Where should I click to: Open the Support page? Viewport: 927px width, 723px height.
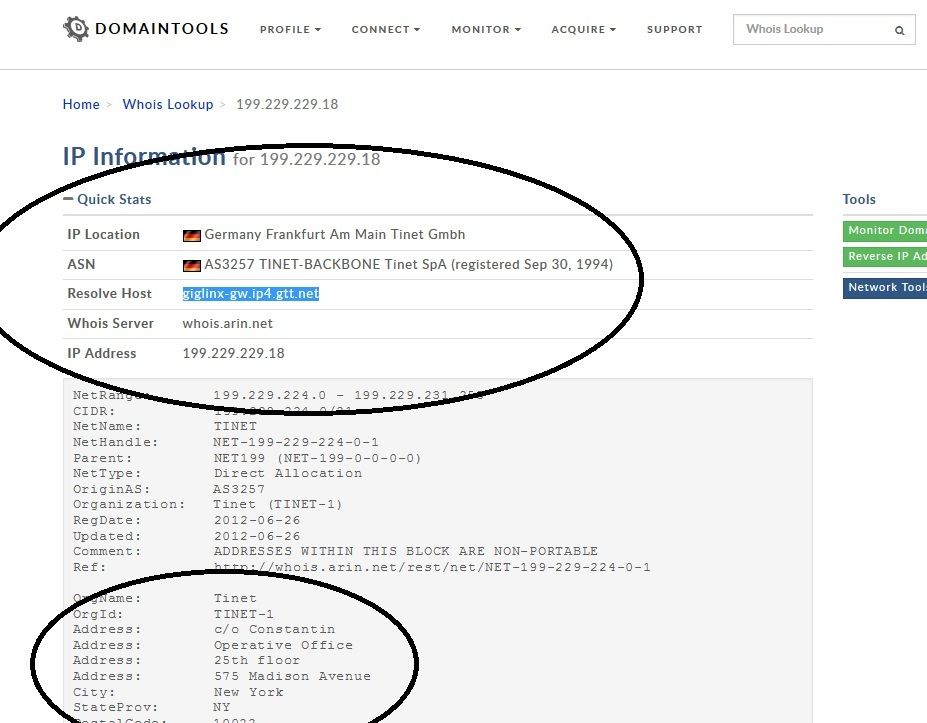[x=675, y=30]
